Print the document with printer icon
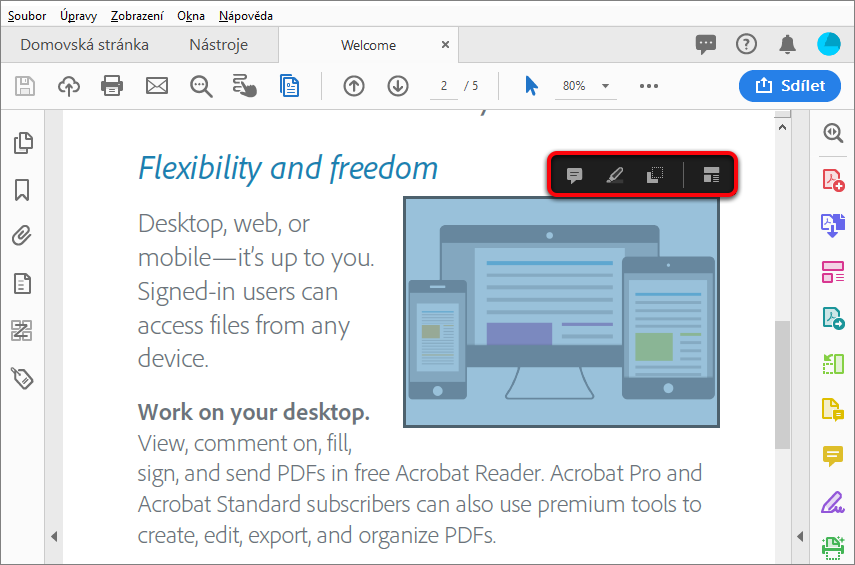The image size is (855, 565). (112, 86)
